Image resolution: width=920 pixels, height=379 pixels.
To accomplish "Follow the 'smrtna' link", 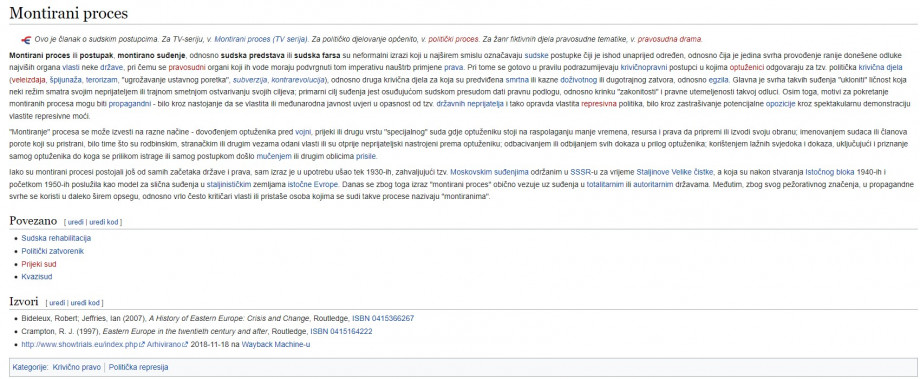I will [517, 79].
